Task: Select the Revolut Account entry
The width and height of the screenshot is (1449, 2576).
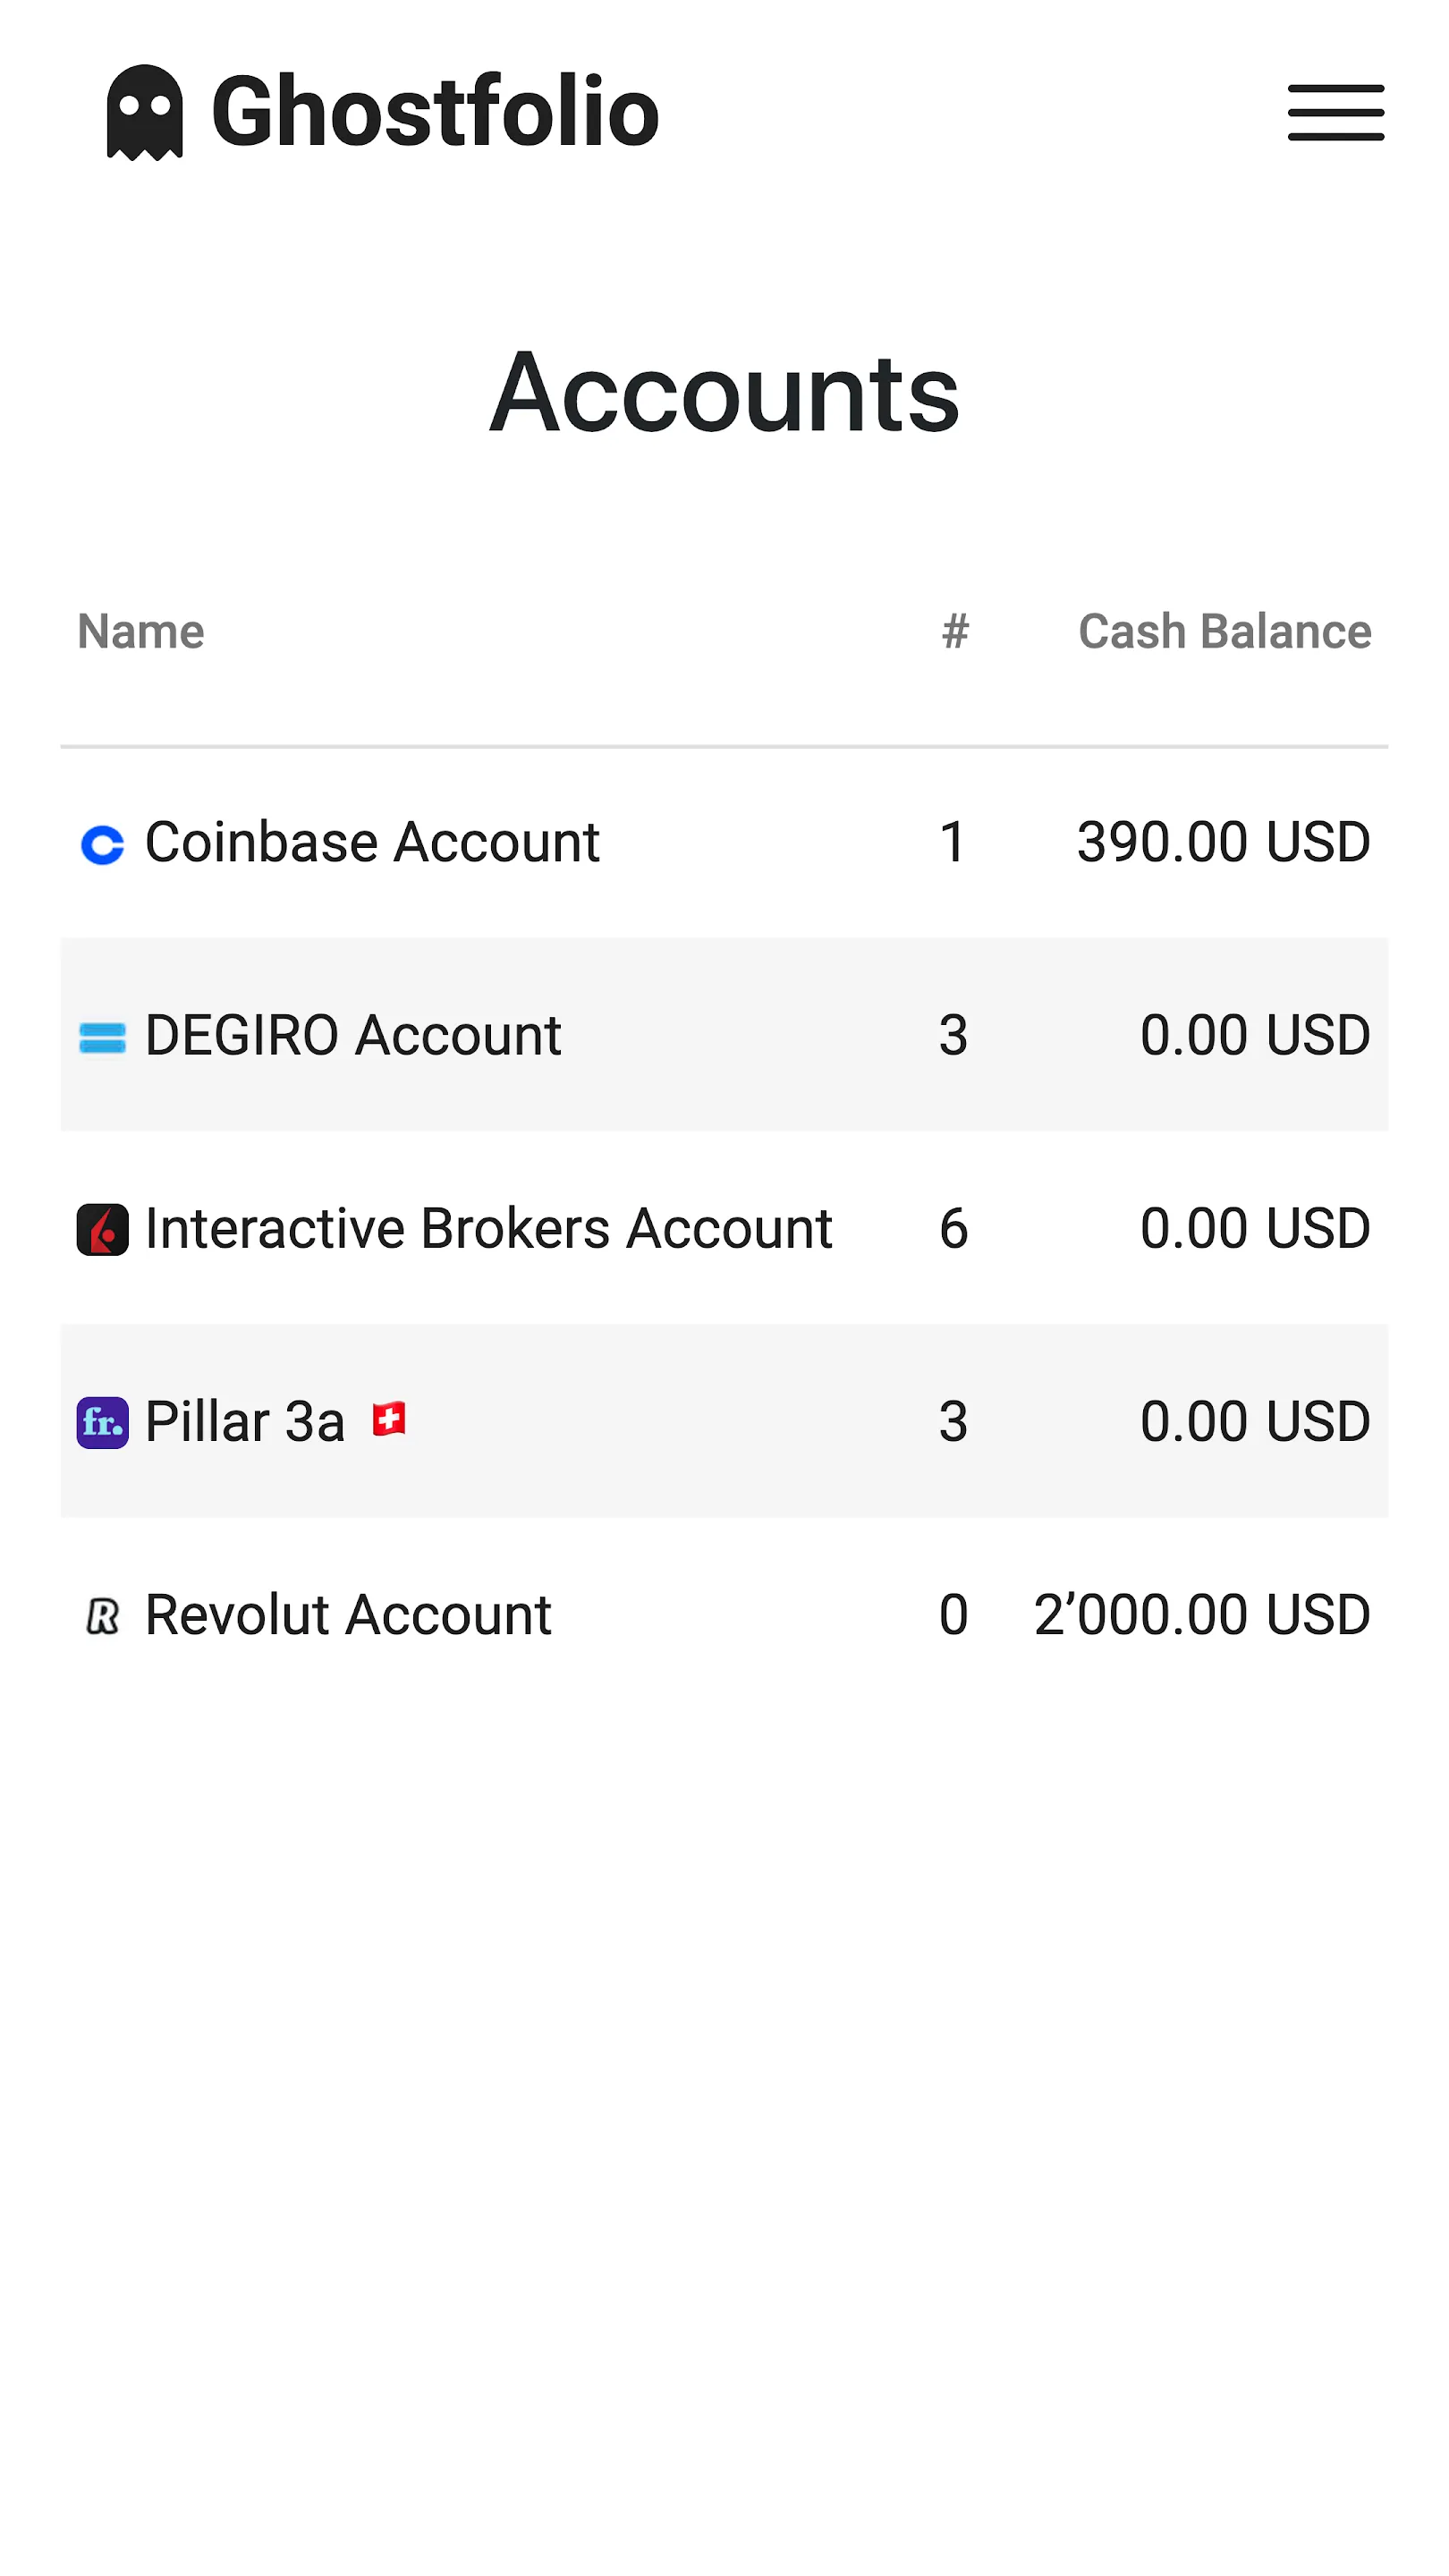Action: (x=348, y=1614)
